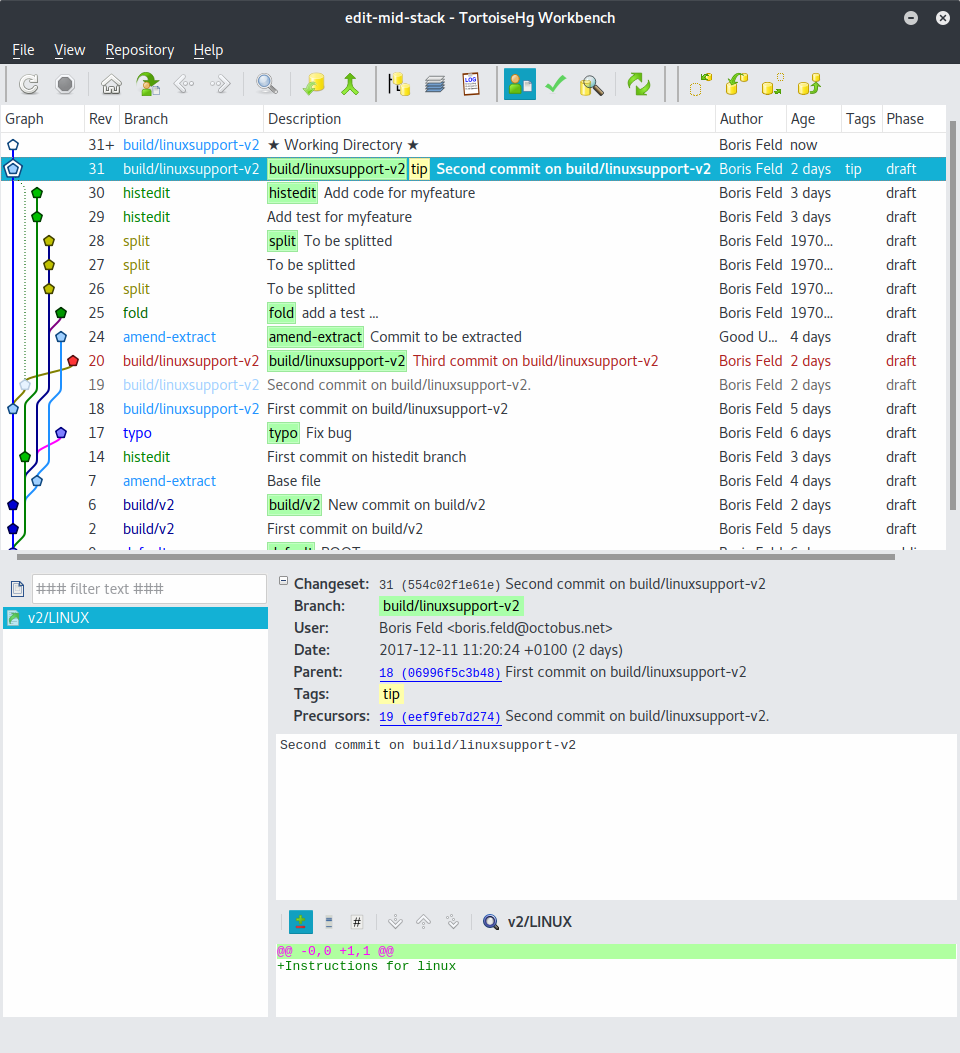The image size is (960, 1053).
Task: Open the Help menu
Action: tap(208, 50)
